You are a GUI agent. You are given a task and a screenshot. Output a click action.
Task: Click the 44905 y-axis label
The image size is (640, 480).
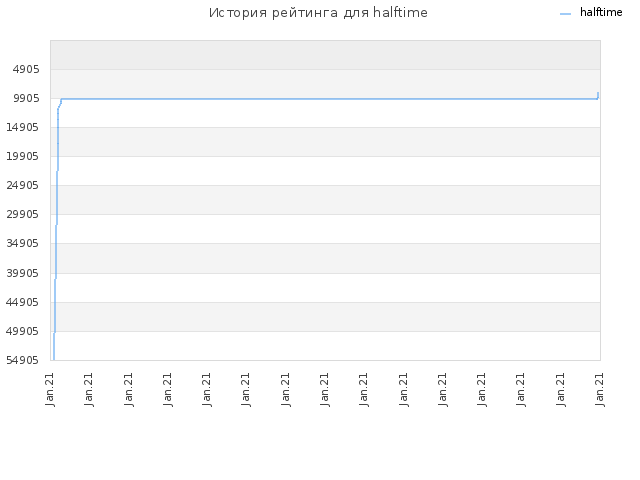pos(23,302)
